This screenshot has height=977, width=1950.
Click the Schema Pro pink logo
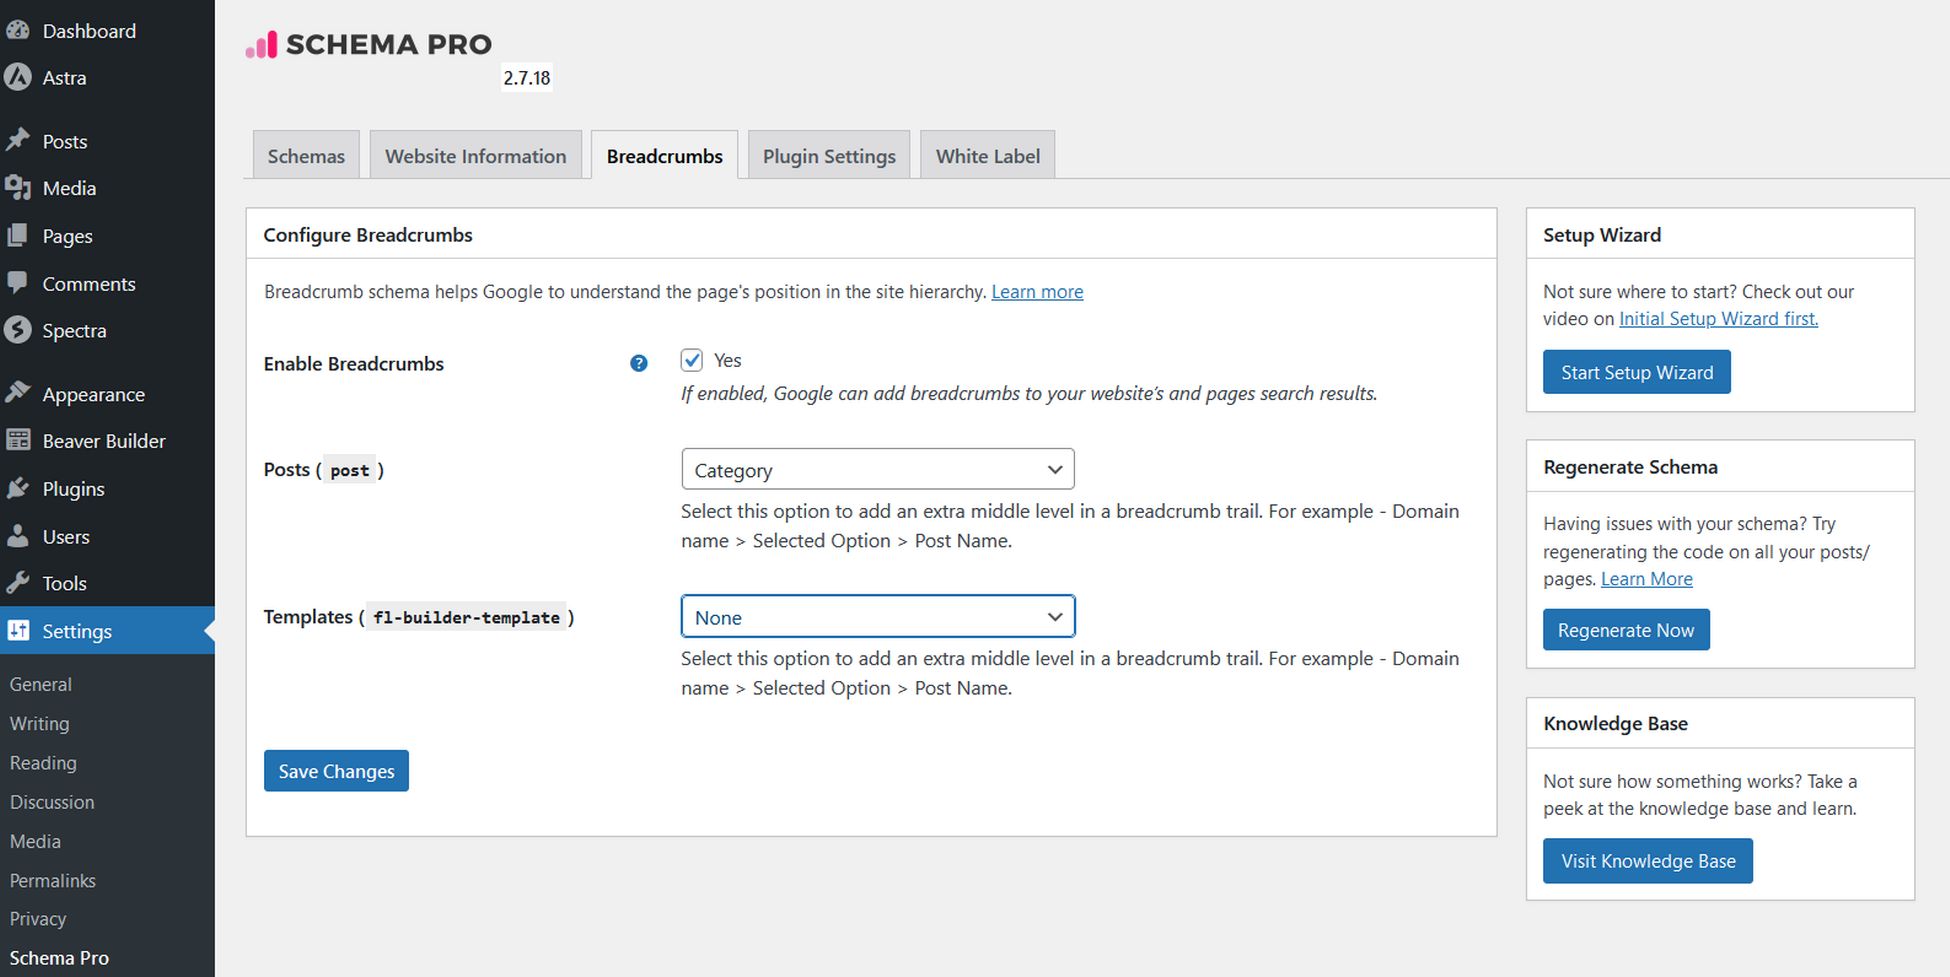[262, 44]
